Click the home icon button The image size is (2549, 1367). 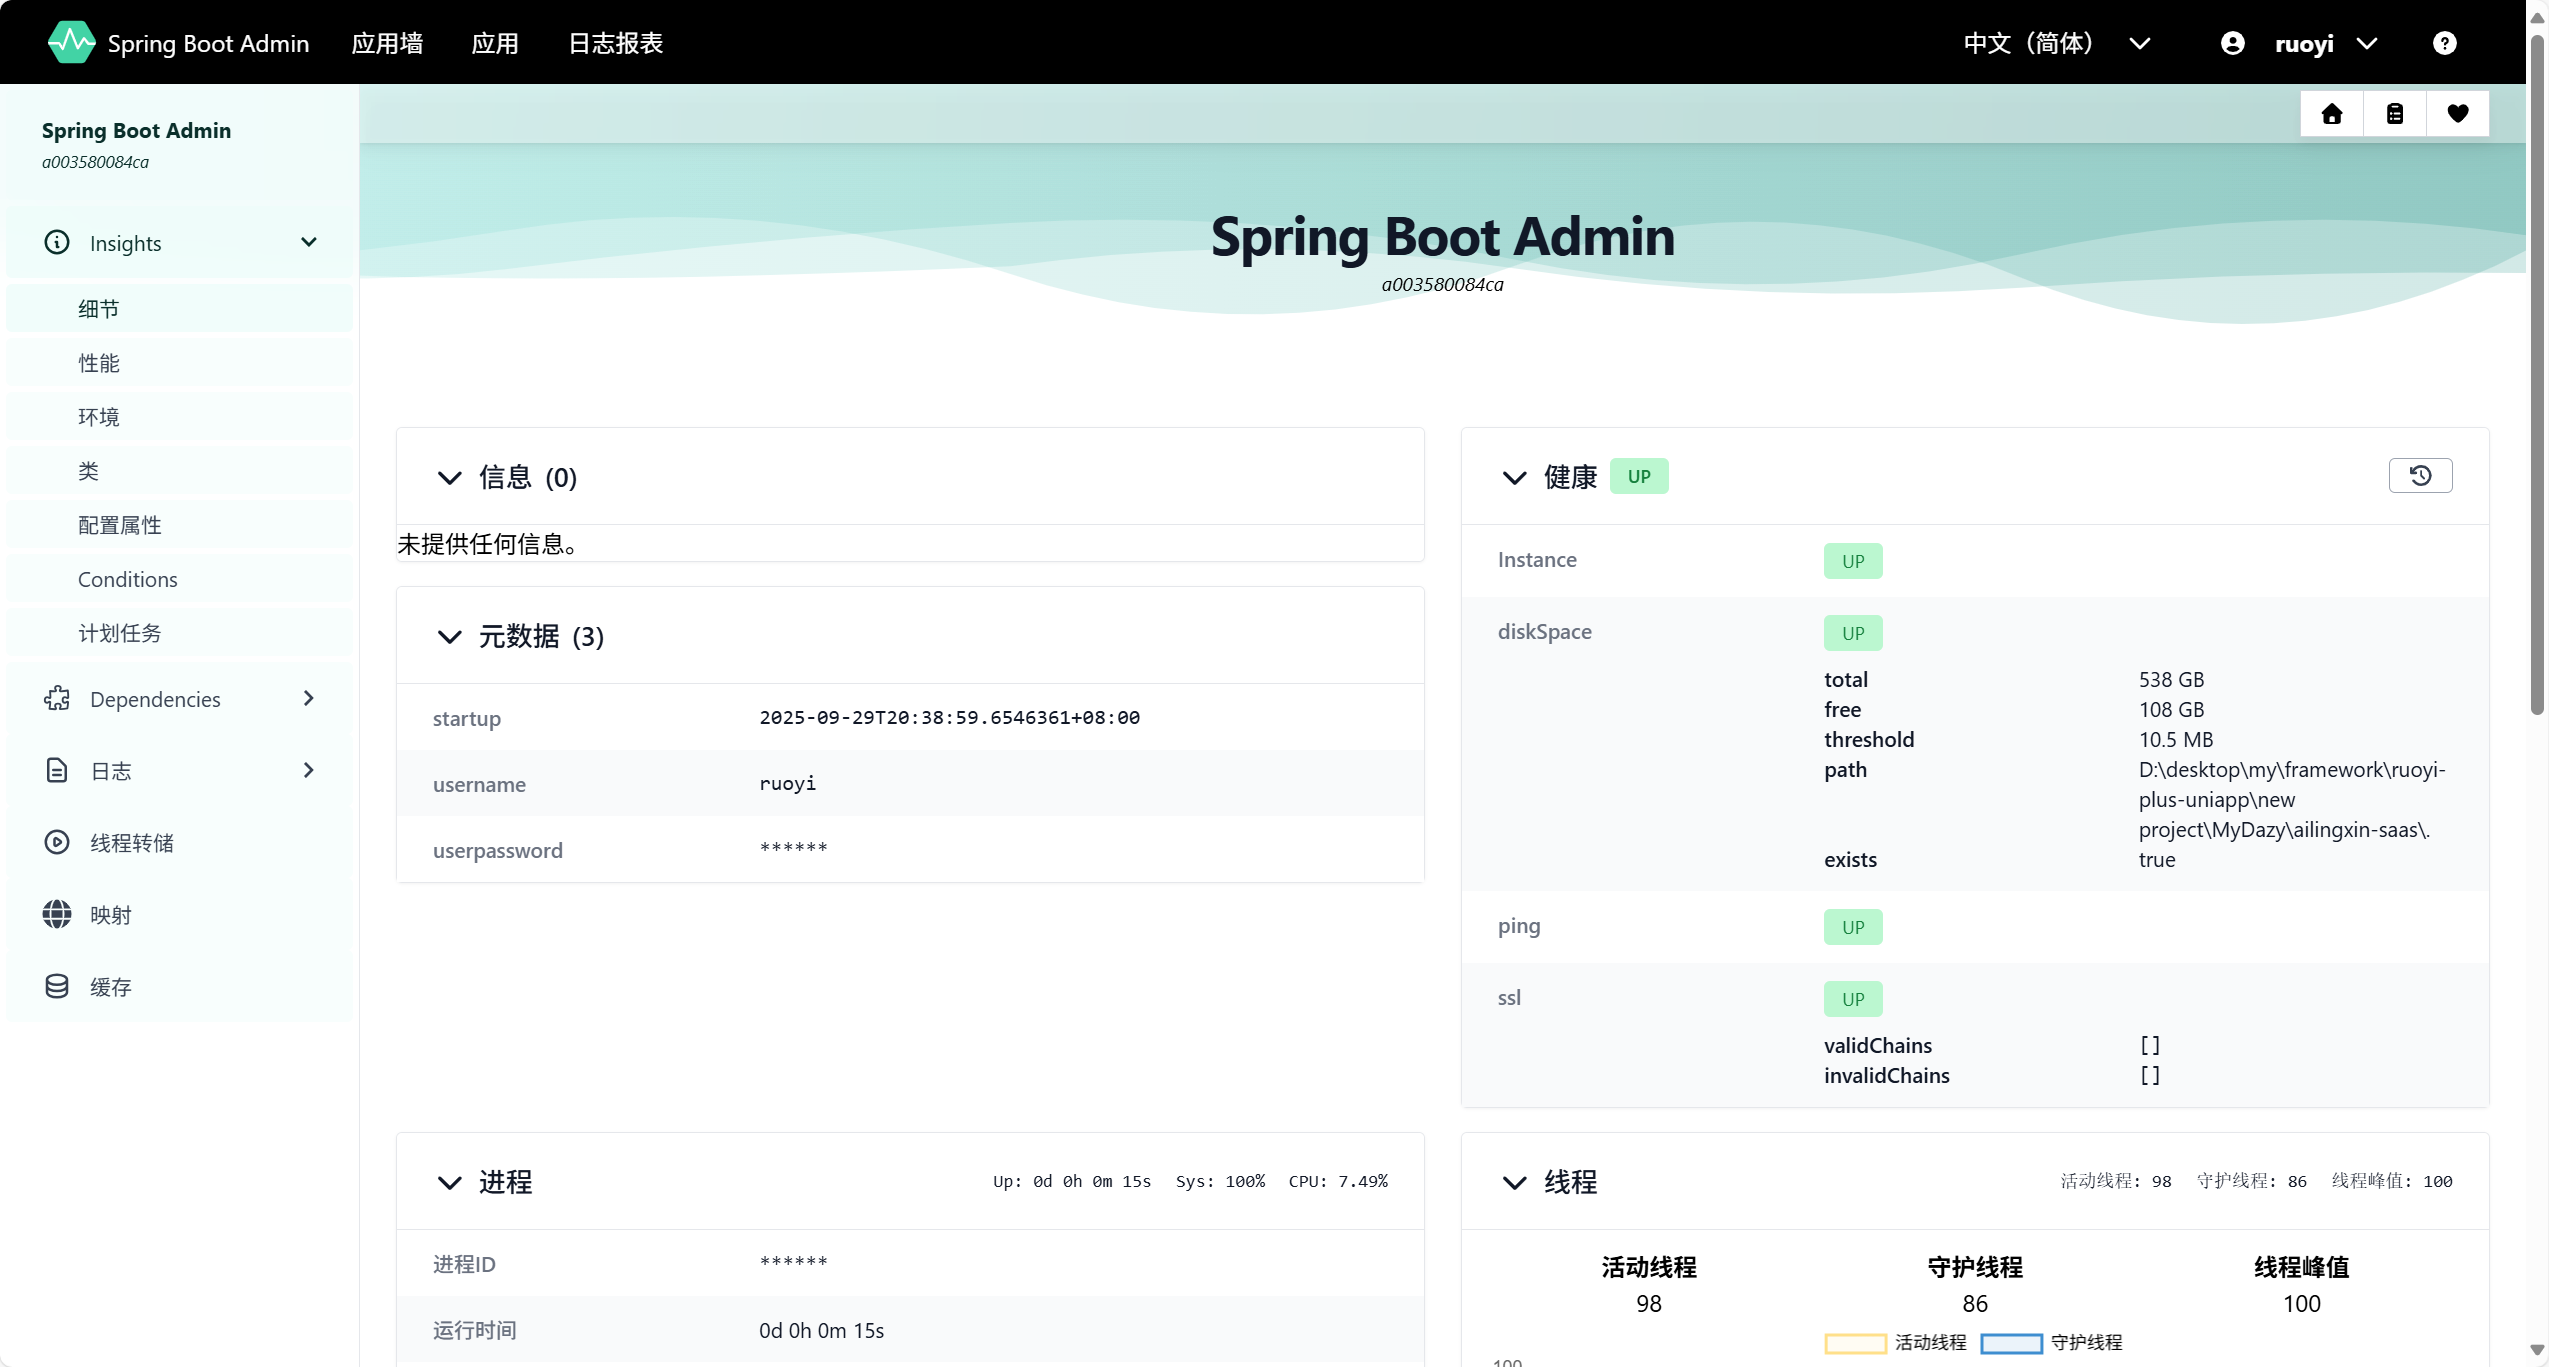pyautogui.click(x=2331, y=114)
